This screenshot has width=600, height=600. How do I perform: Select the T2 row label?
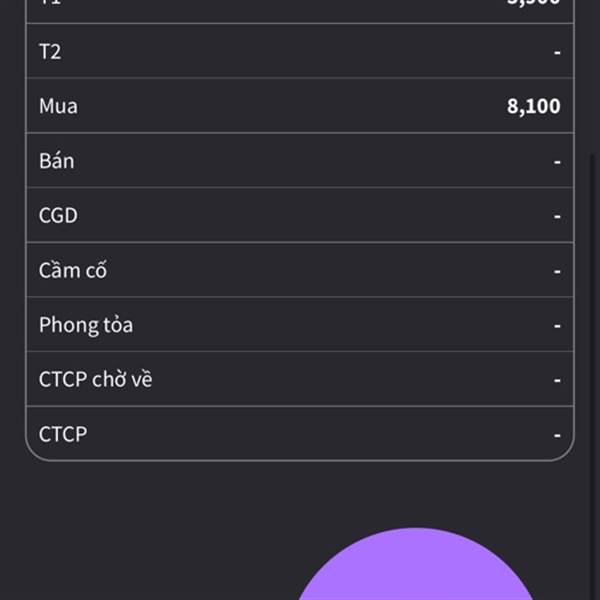click(x=50, y=51)
